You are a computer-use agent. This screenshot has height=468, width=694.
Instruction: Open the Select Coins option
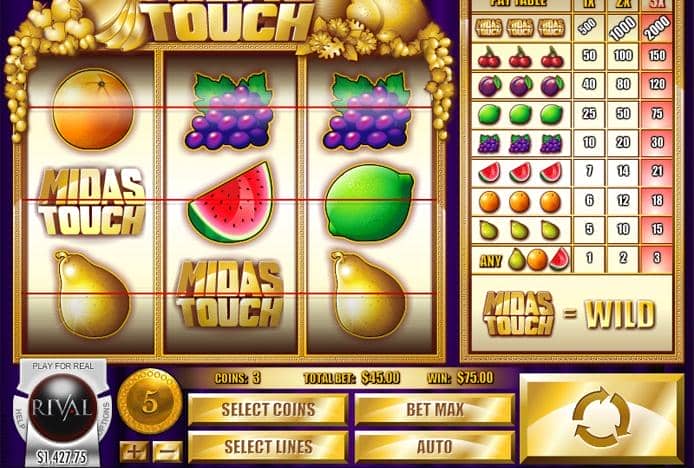268,410
